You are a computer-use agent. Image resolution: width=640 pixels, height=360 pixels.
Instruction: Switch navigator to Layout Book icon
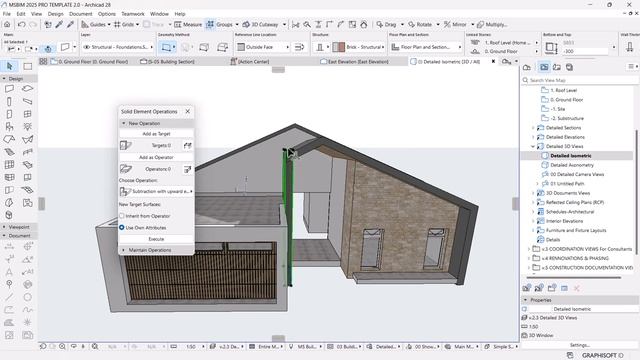pyautogui.click(x=557, y=67)
